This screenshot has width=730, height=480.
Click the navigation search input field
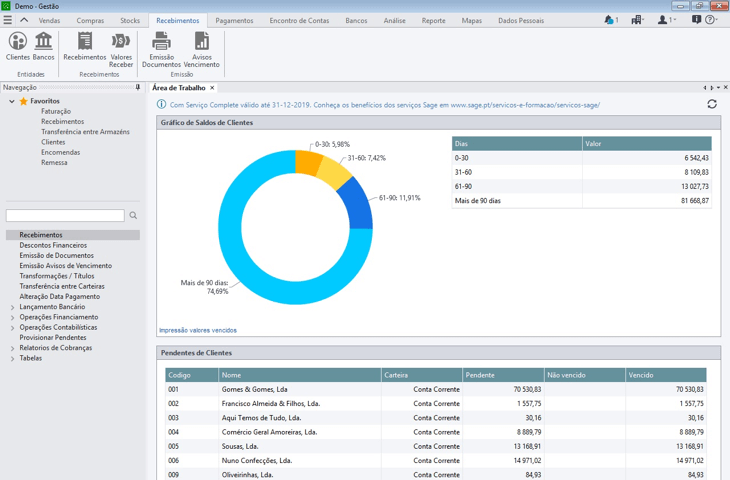(x=65, y=216)
